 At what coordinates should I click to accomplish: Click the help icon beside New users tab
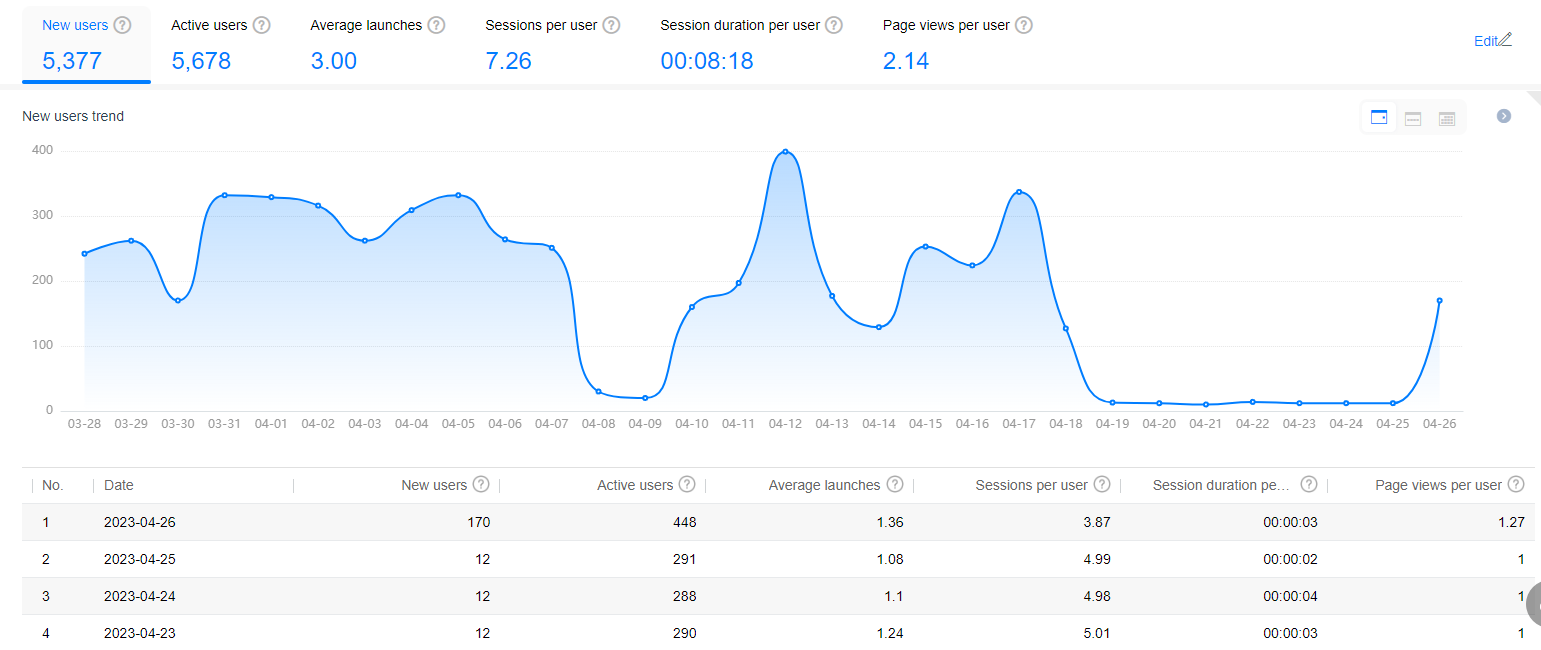pos(122,25)
